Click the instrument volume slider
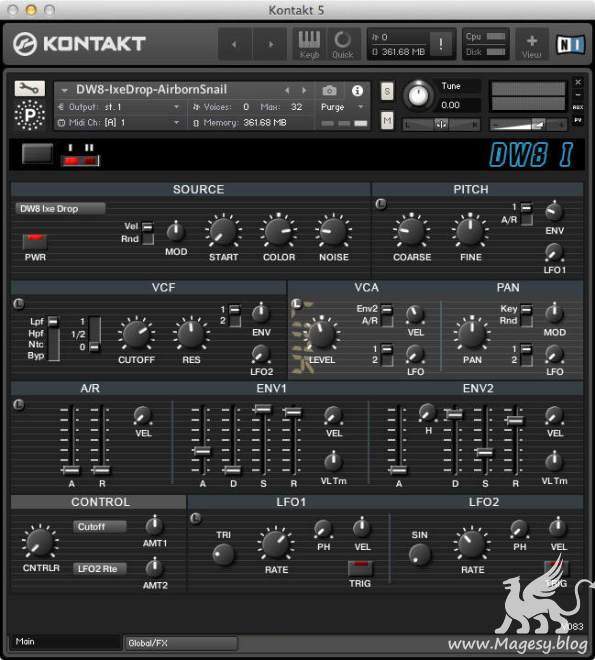 click(x=528, y=125)
